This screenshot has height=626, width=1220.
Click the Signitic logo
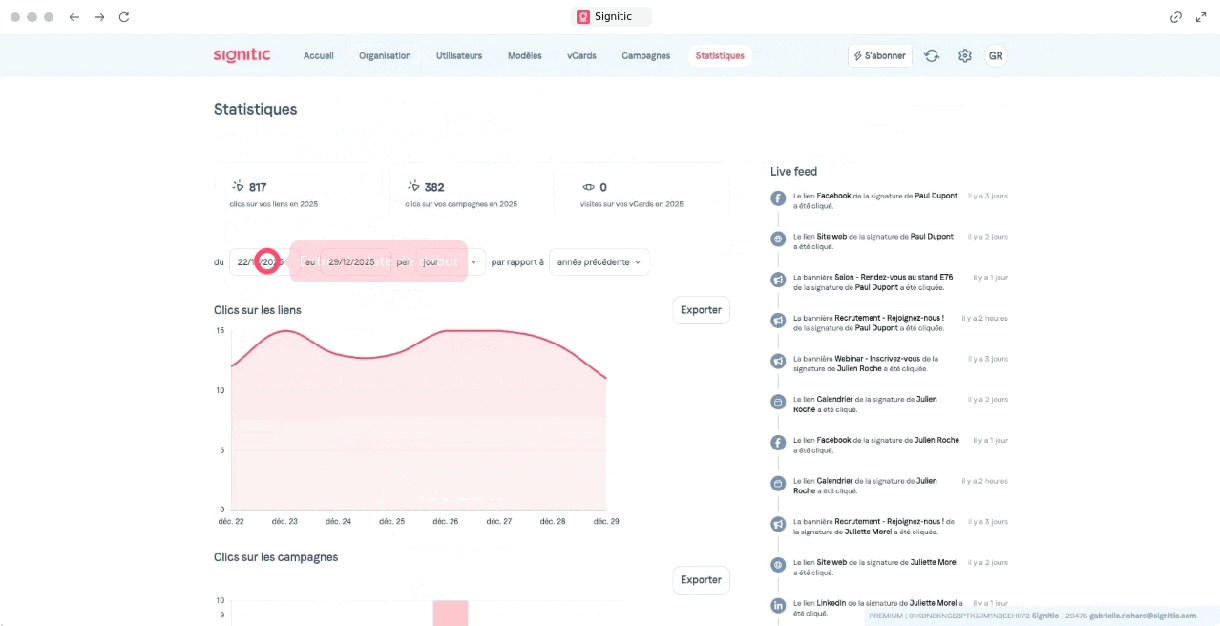click(x=242, y=55)
